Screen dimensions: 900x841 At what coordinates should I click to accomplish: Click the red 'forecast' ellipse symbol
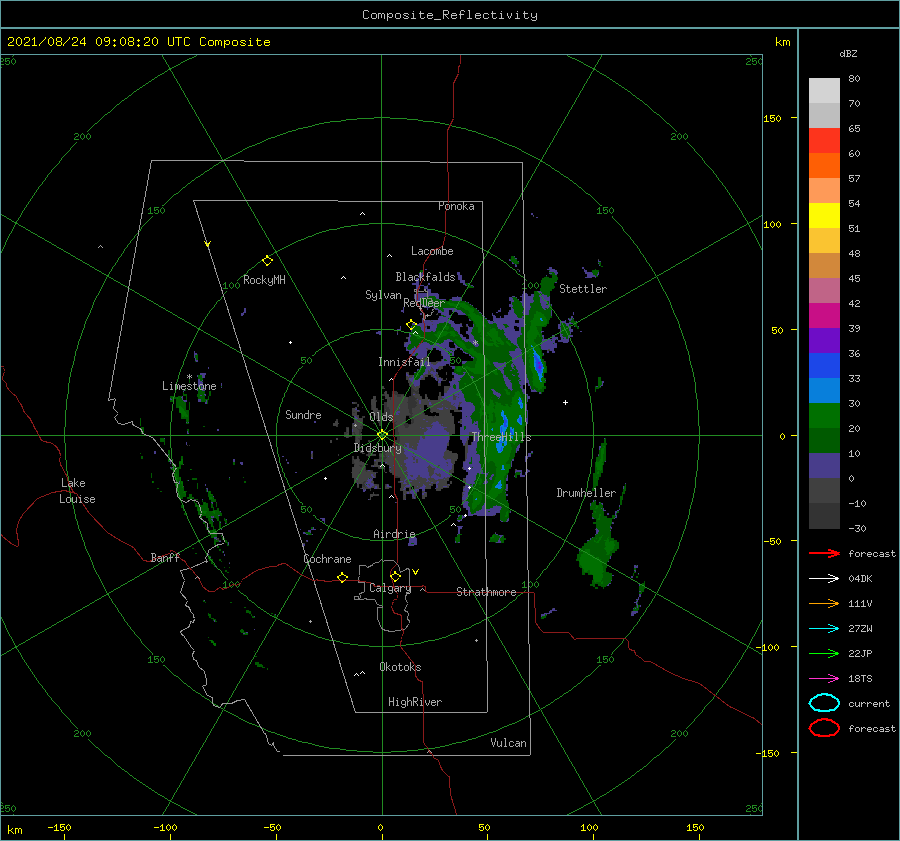click(824, 728)
